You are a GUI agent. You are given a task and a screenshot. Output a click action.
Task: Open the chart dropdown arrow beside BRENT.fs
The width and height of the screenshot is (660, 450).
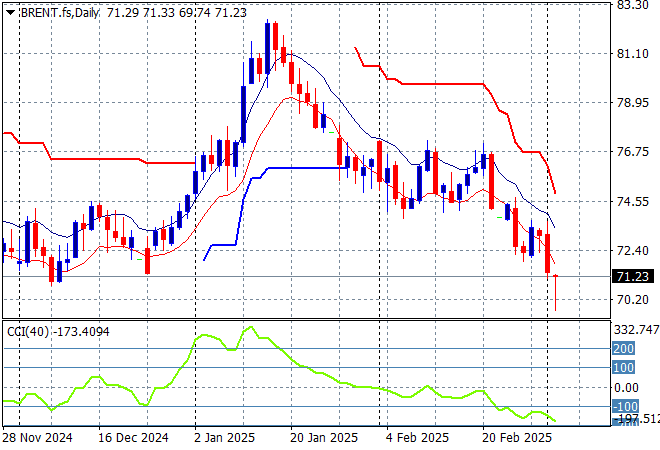(x=10, y=10)
